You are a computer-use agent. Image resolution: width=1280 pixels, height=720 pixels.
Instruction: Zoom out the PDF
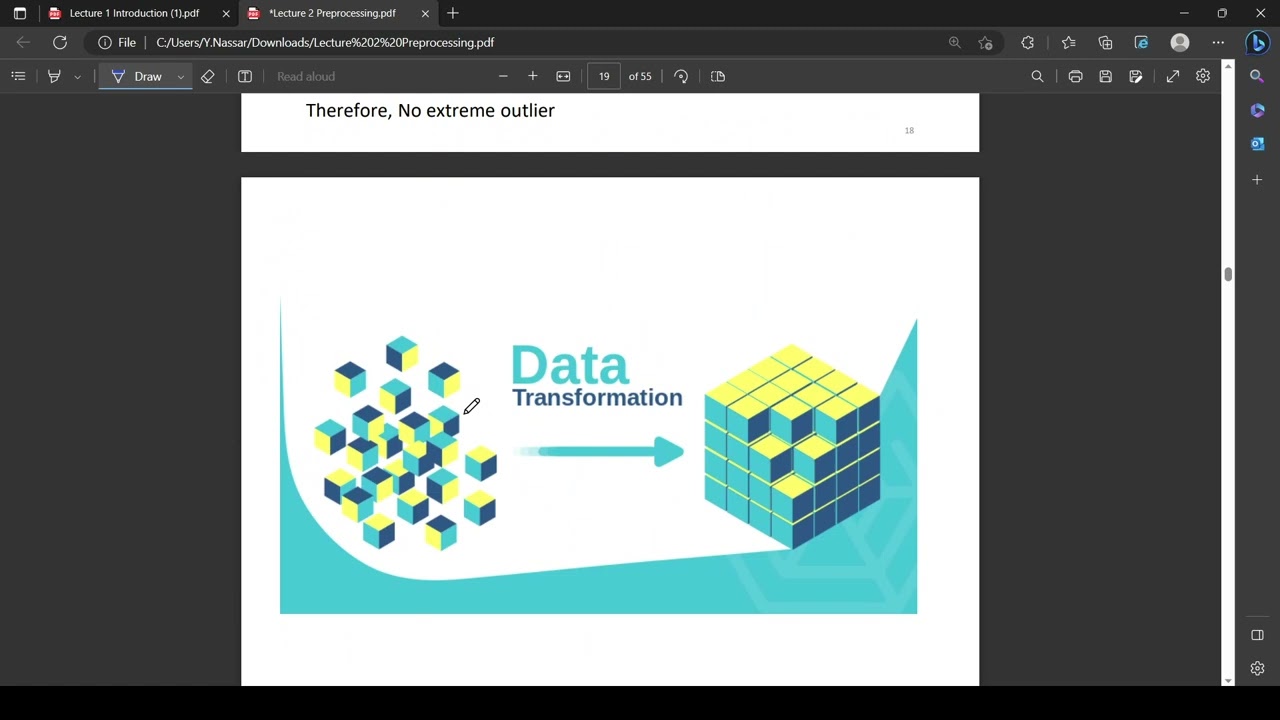[x=503, y=76]
